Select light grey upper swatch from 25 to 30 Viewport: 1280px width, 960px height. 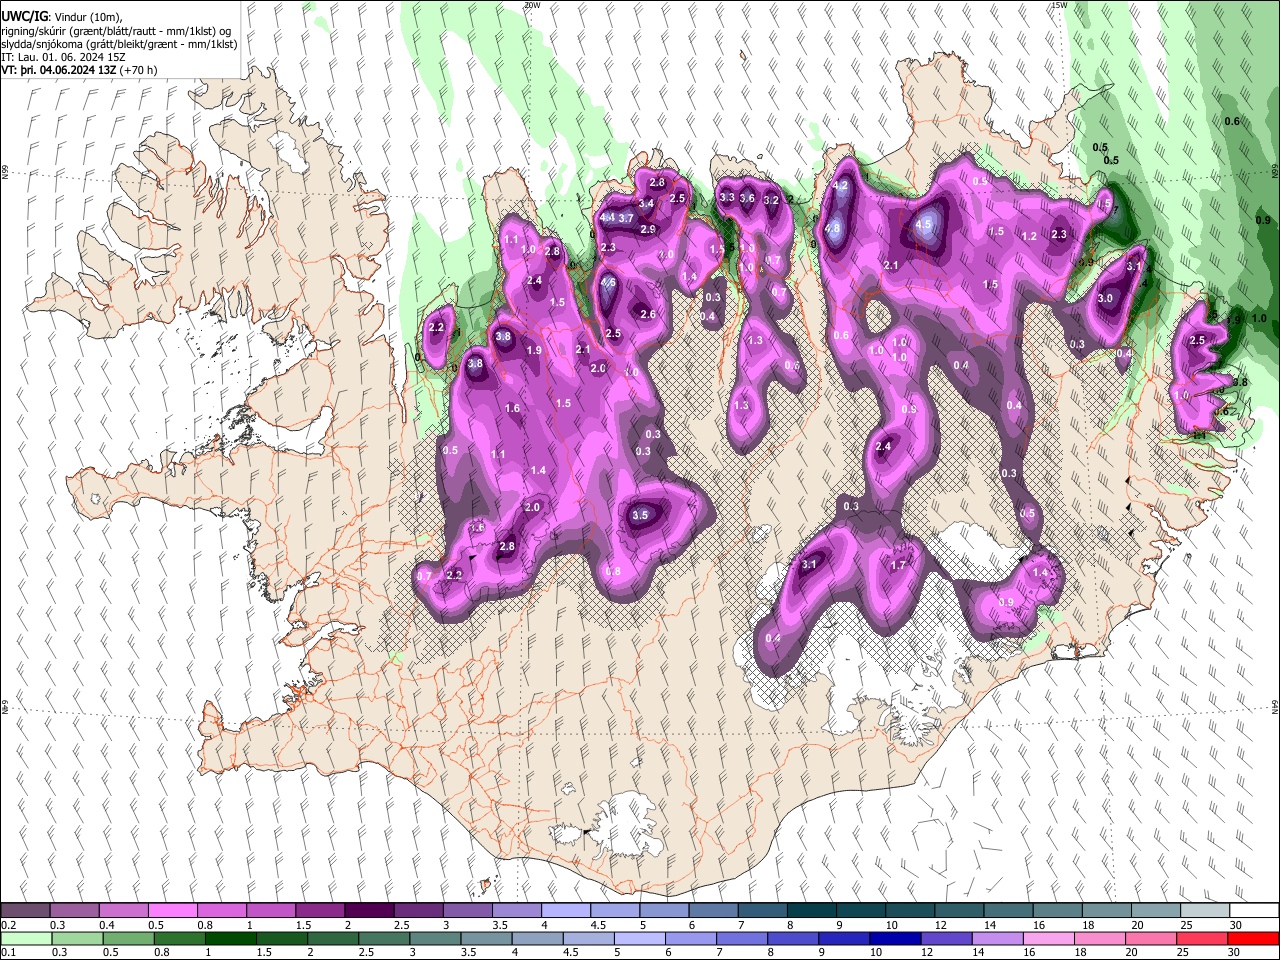click(x=1206, y=911)
